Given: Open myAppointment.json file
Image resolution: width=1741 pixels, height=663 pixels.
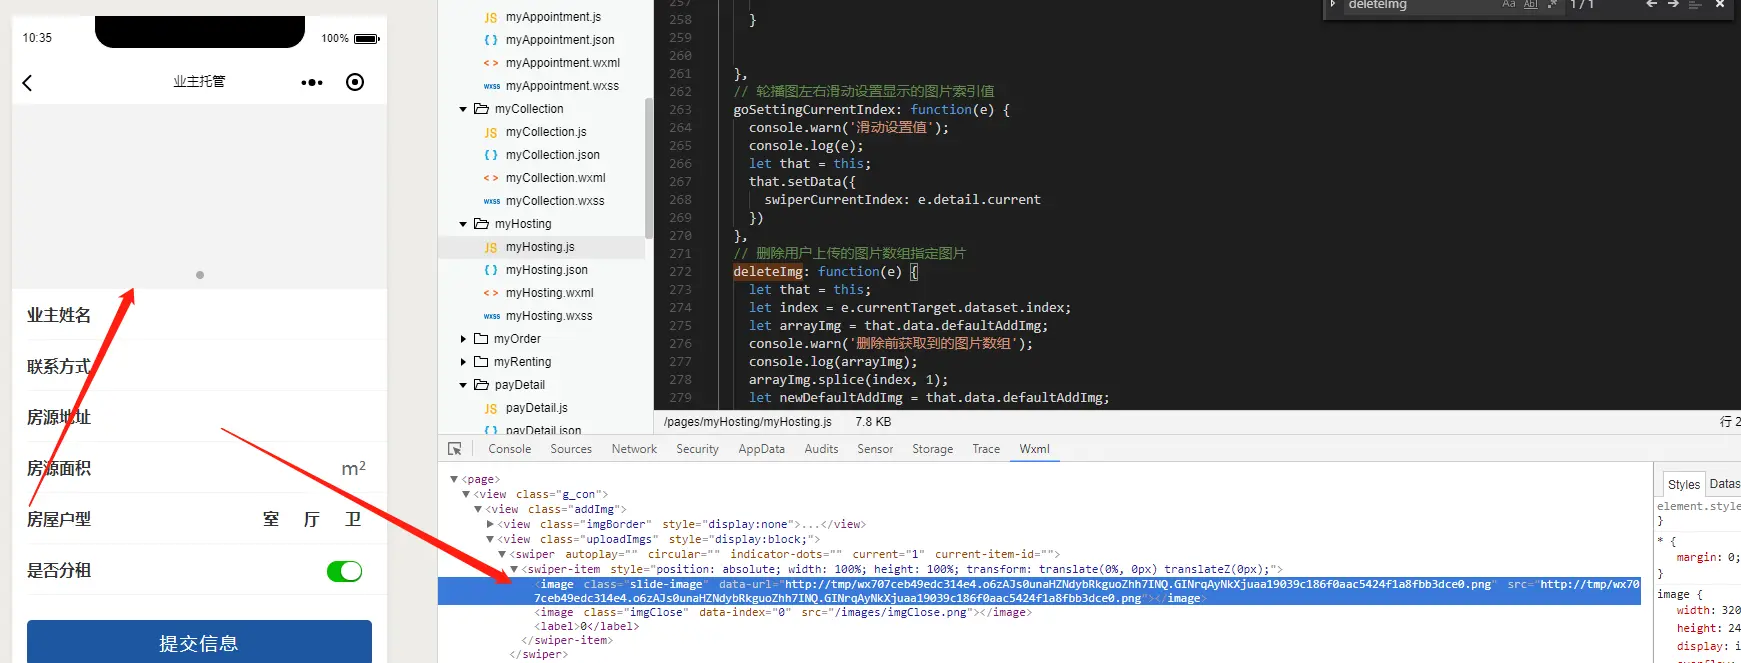Looking at the screenshot, I should [x=560, y=40].
